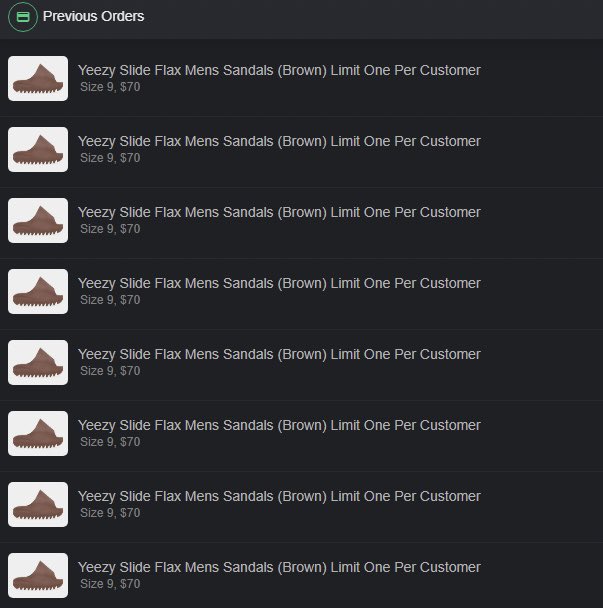Screen dimensions: 603x608
Task: Open the seventh order's sandal thumbnail
Action: click(x=38, y=504)
